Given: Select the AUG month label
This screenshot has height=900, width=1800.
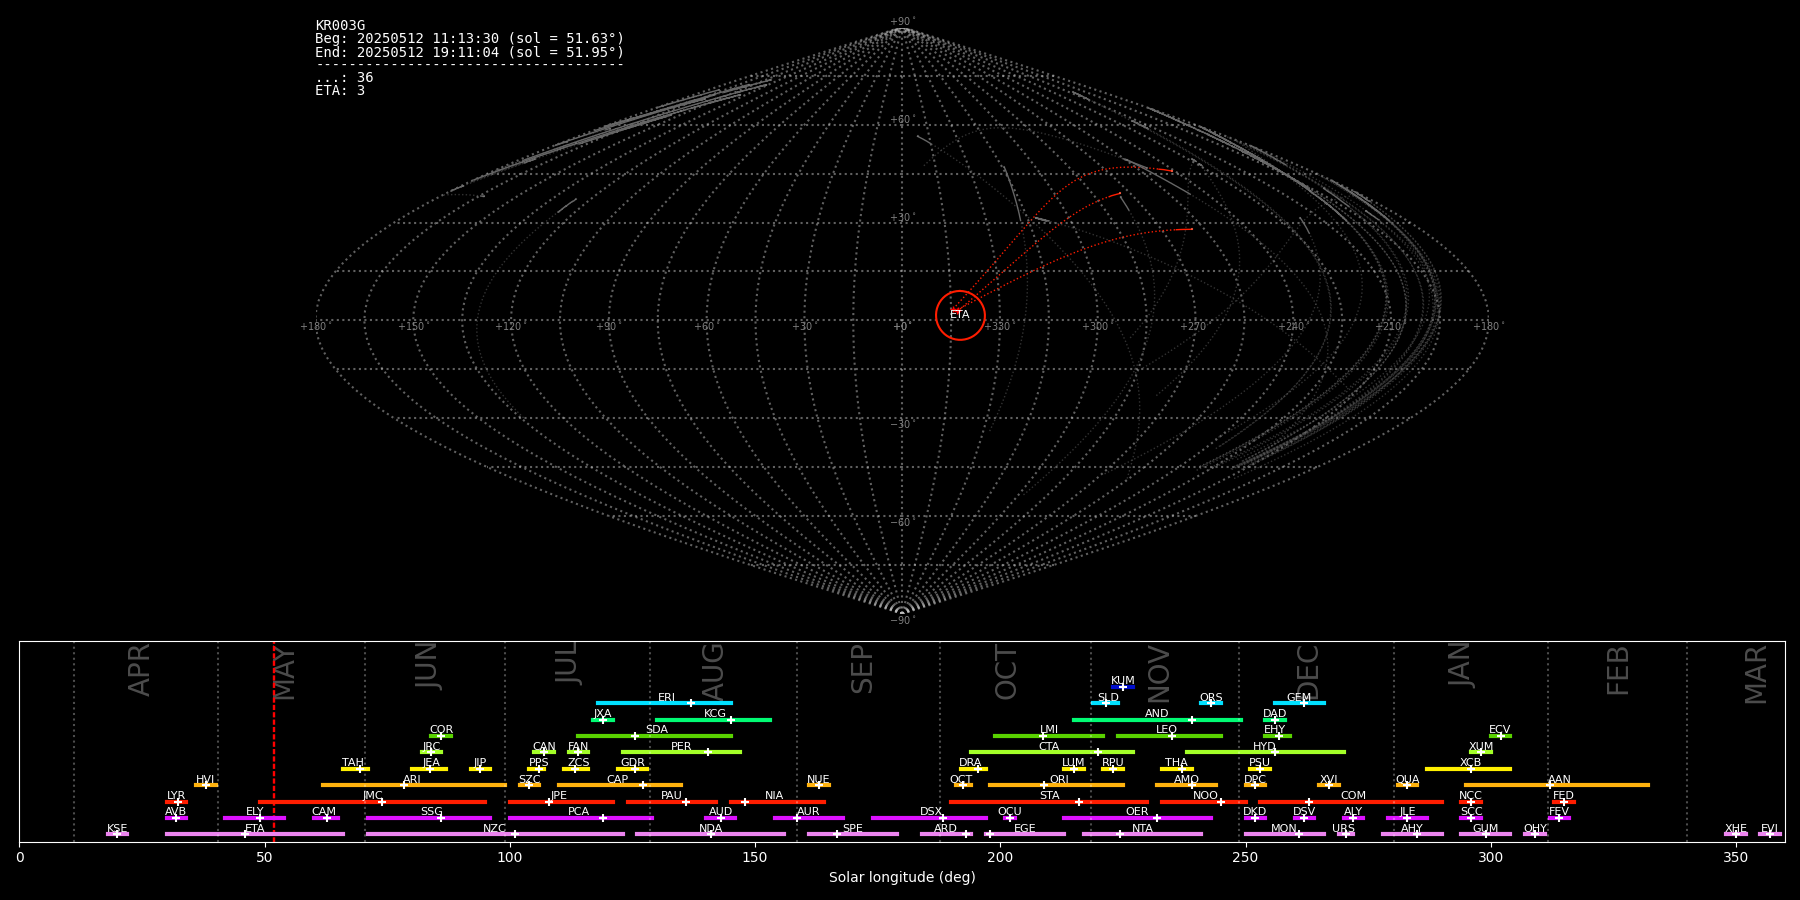Looking at the screenshot, I should (713, 672).
